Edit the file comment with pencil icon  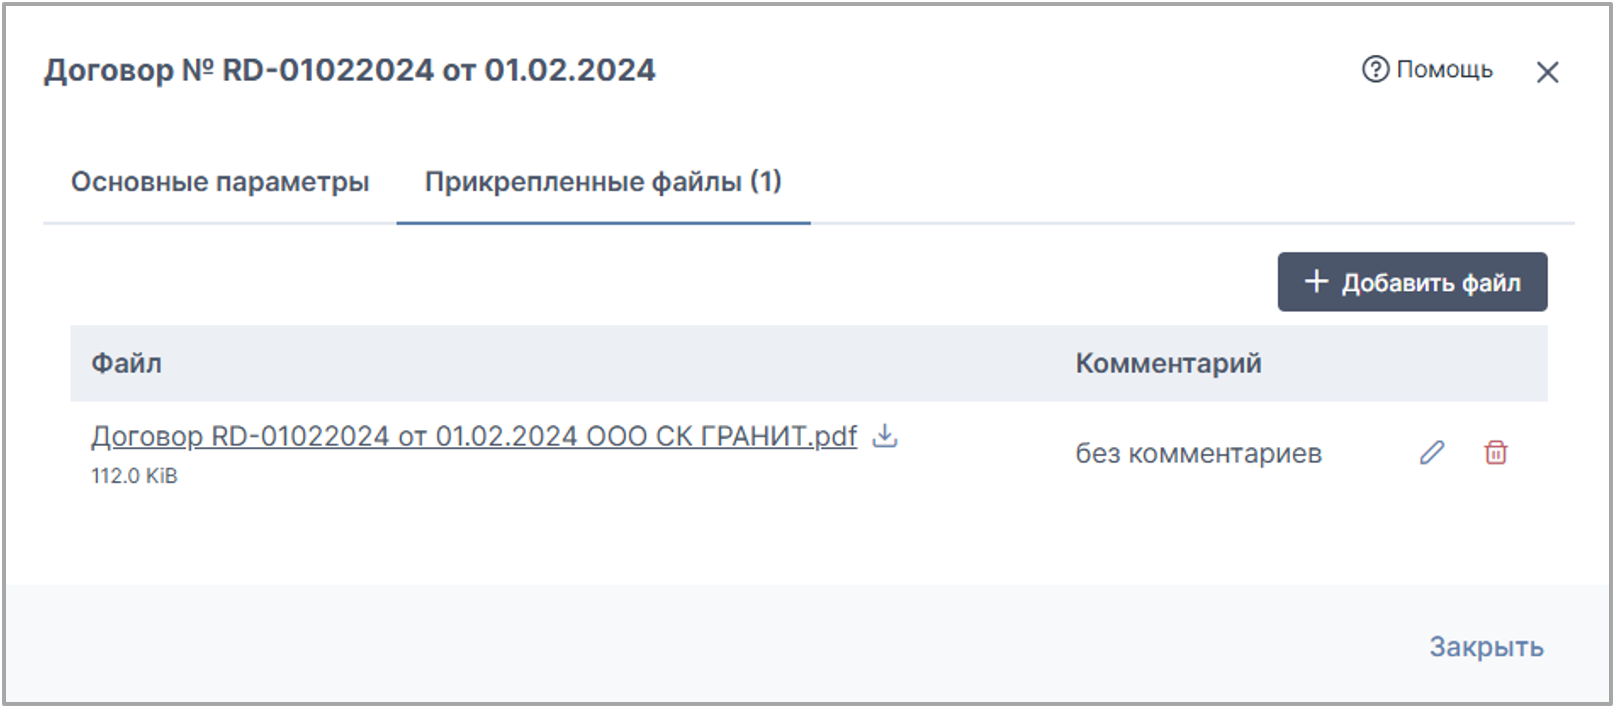coord(1432,453)
